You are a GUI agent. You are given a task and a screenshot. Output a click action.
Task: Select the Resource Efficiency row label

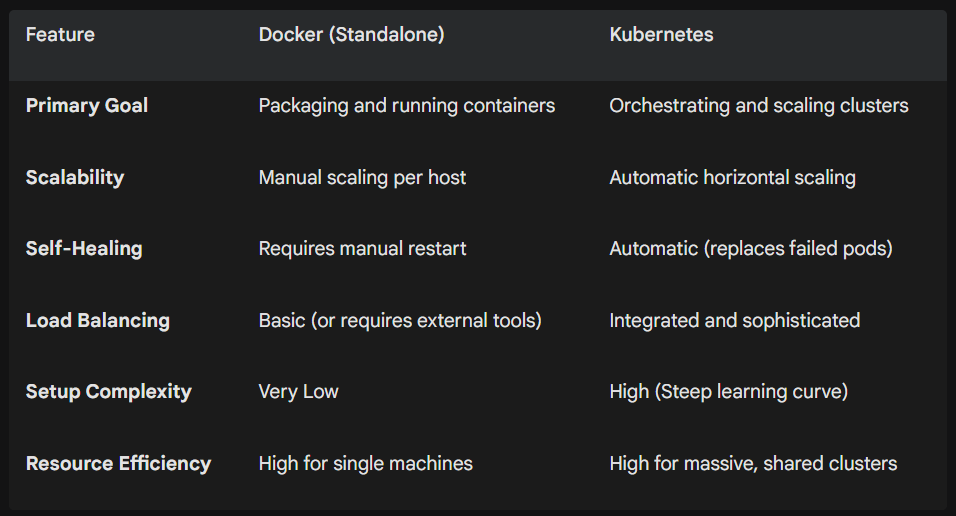point(118,464)
